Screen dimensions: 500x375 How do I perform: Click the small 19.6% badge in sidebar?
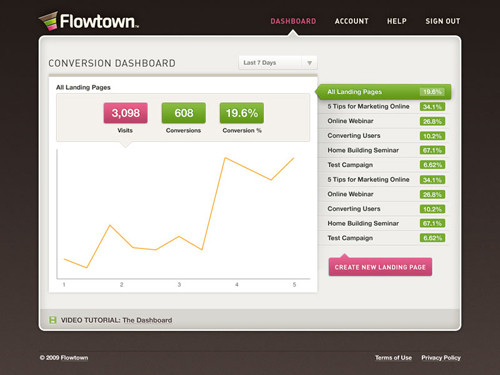(432, 92)
